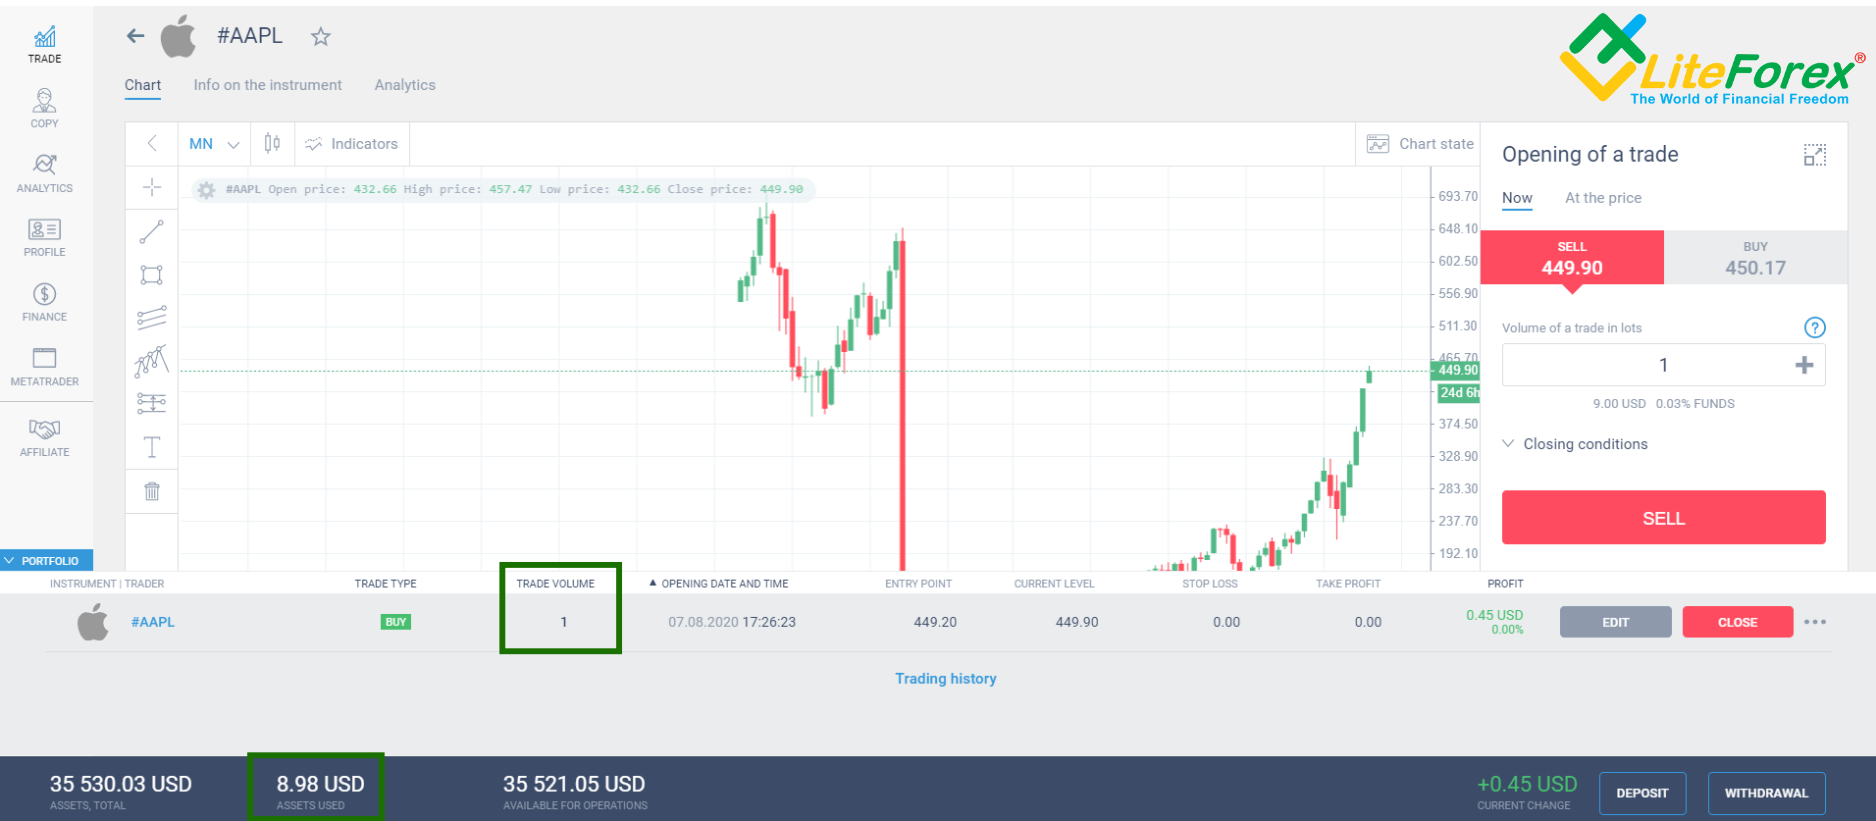Open the Analytics tab
This screenshot has width=1876, height=821.
pos(405,85)
